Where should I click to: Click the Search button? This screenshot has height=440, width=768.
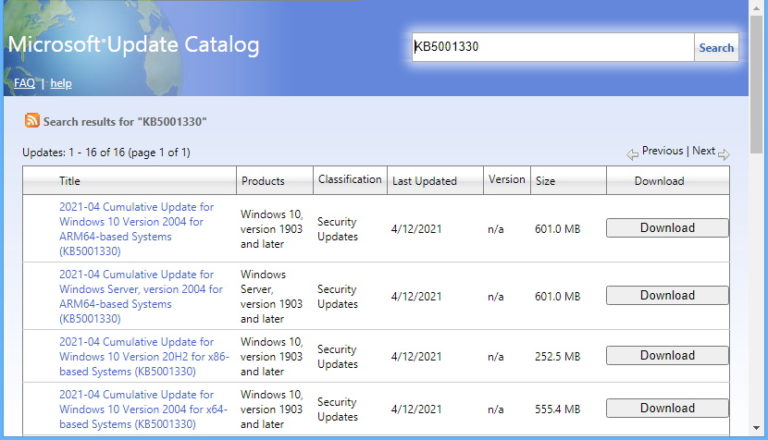pyautogui.click(x=716, y=48)
